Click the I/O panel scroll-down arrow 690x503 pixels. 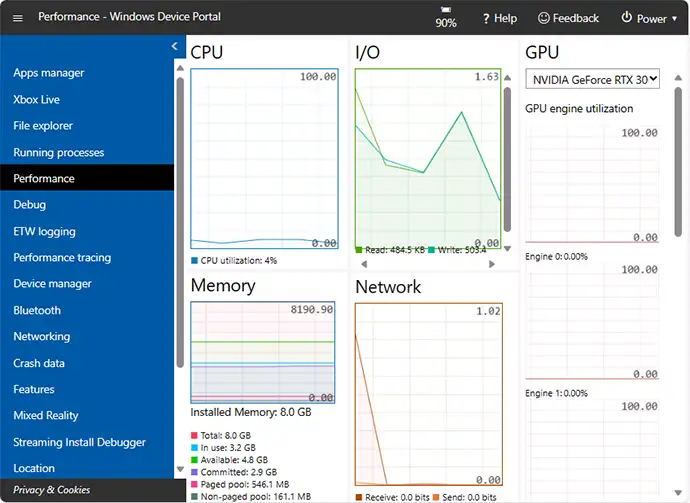(x=507, y=249)
